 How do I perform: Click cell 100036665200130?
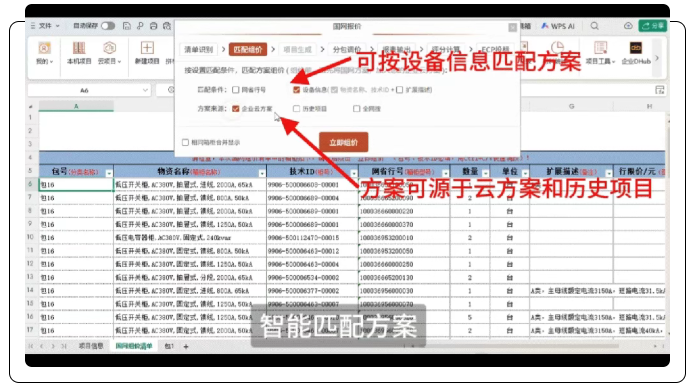click(404, 278)
